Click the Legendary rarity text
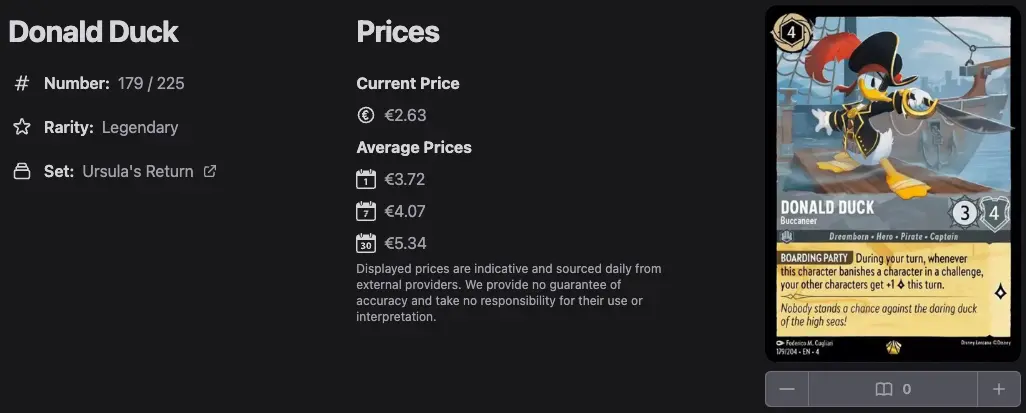The image size is (1026, 413). click(140, 127)
